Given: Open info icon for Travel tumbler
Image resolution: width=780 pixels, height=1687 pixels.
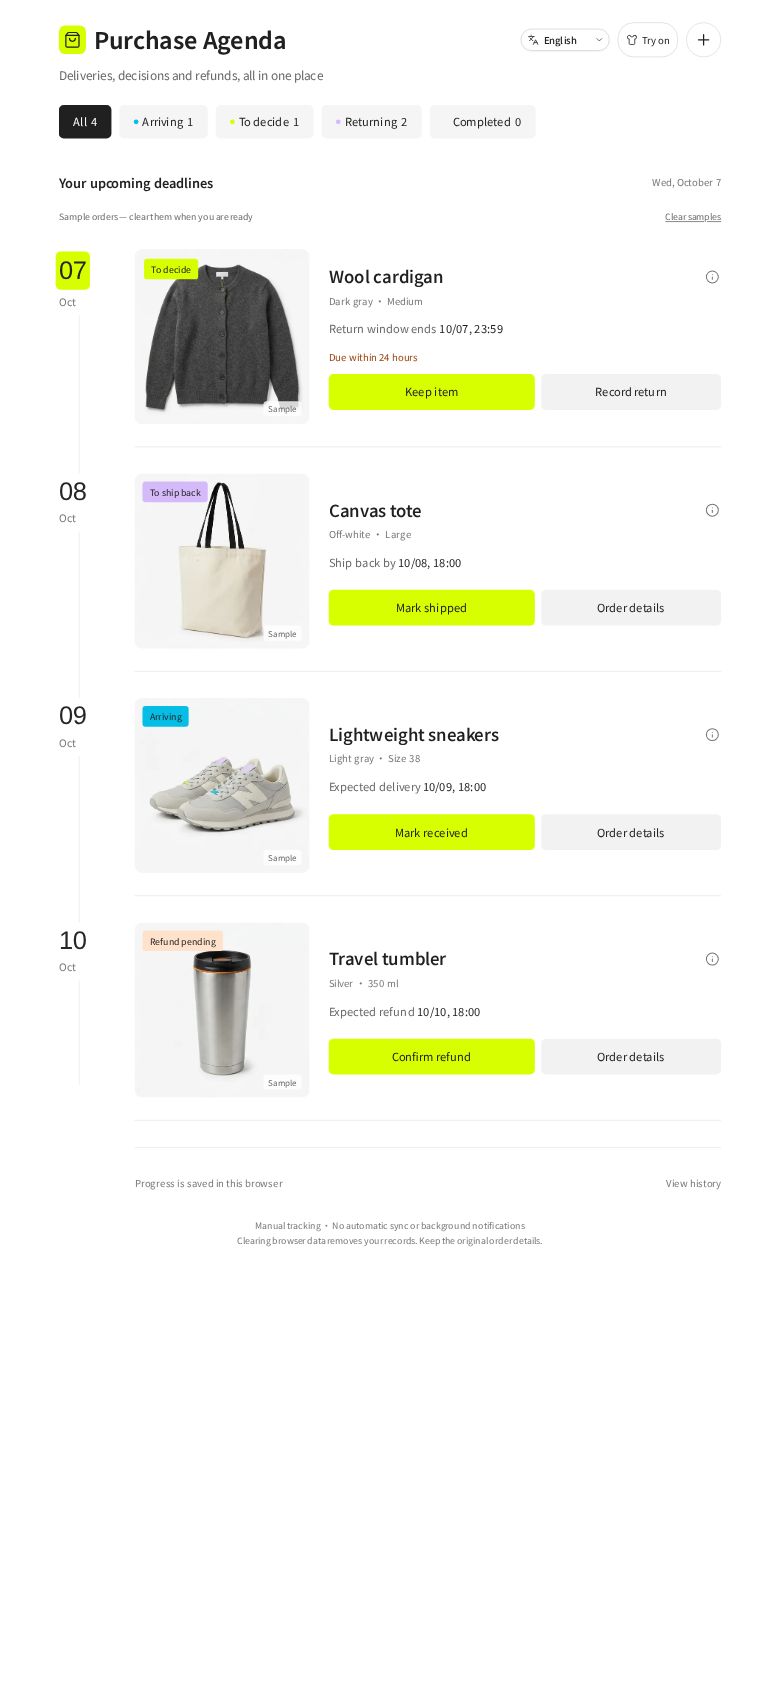Looking at the screenshot, I should click(712, 959).
